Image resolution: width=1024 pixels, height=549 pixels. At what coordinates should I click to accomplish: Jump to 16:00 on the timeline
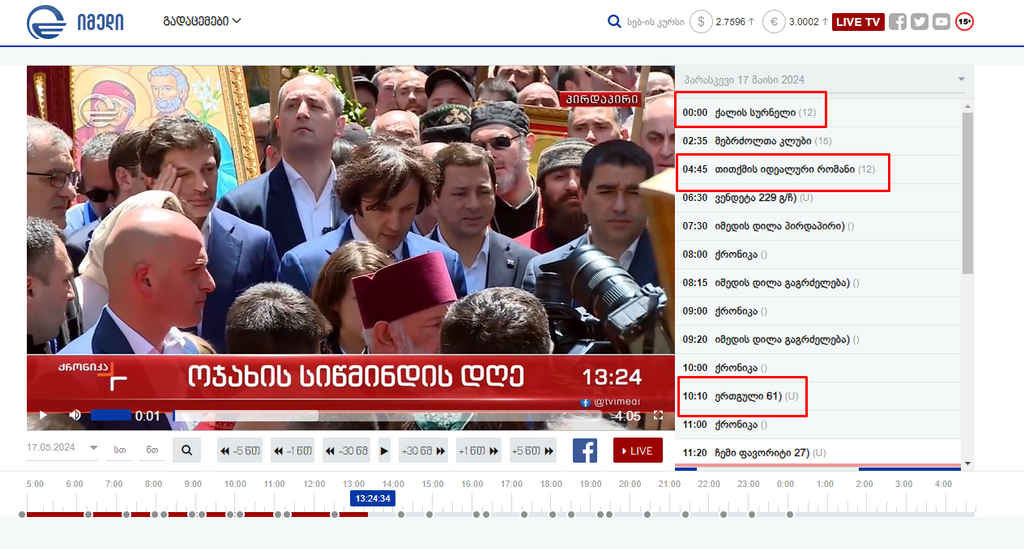472,484
